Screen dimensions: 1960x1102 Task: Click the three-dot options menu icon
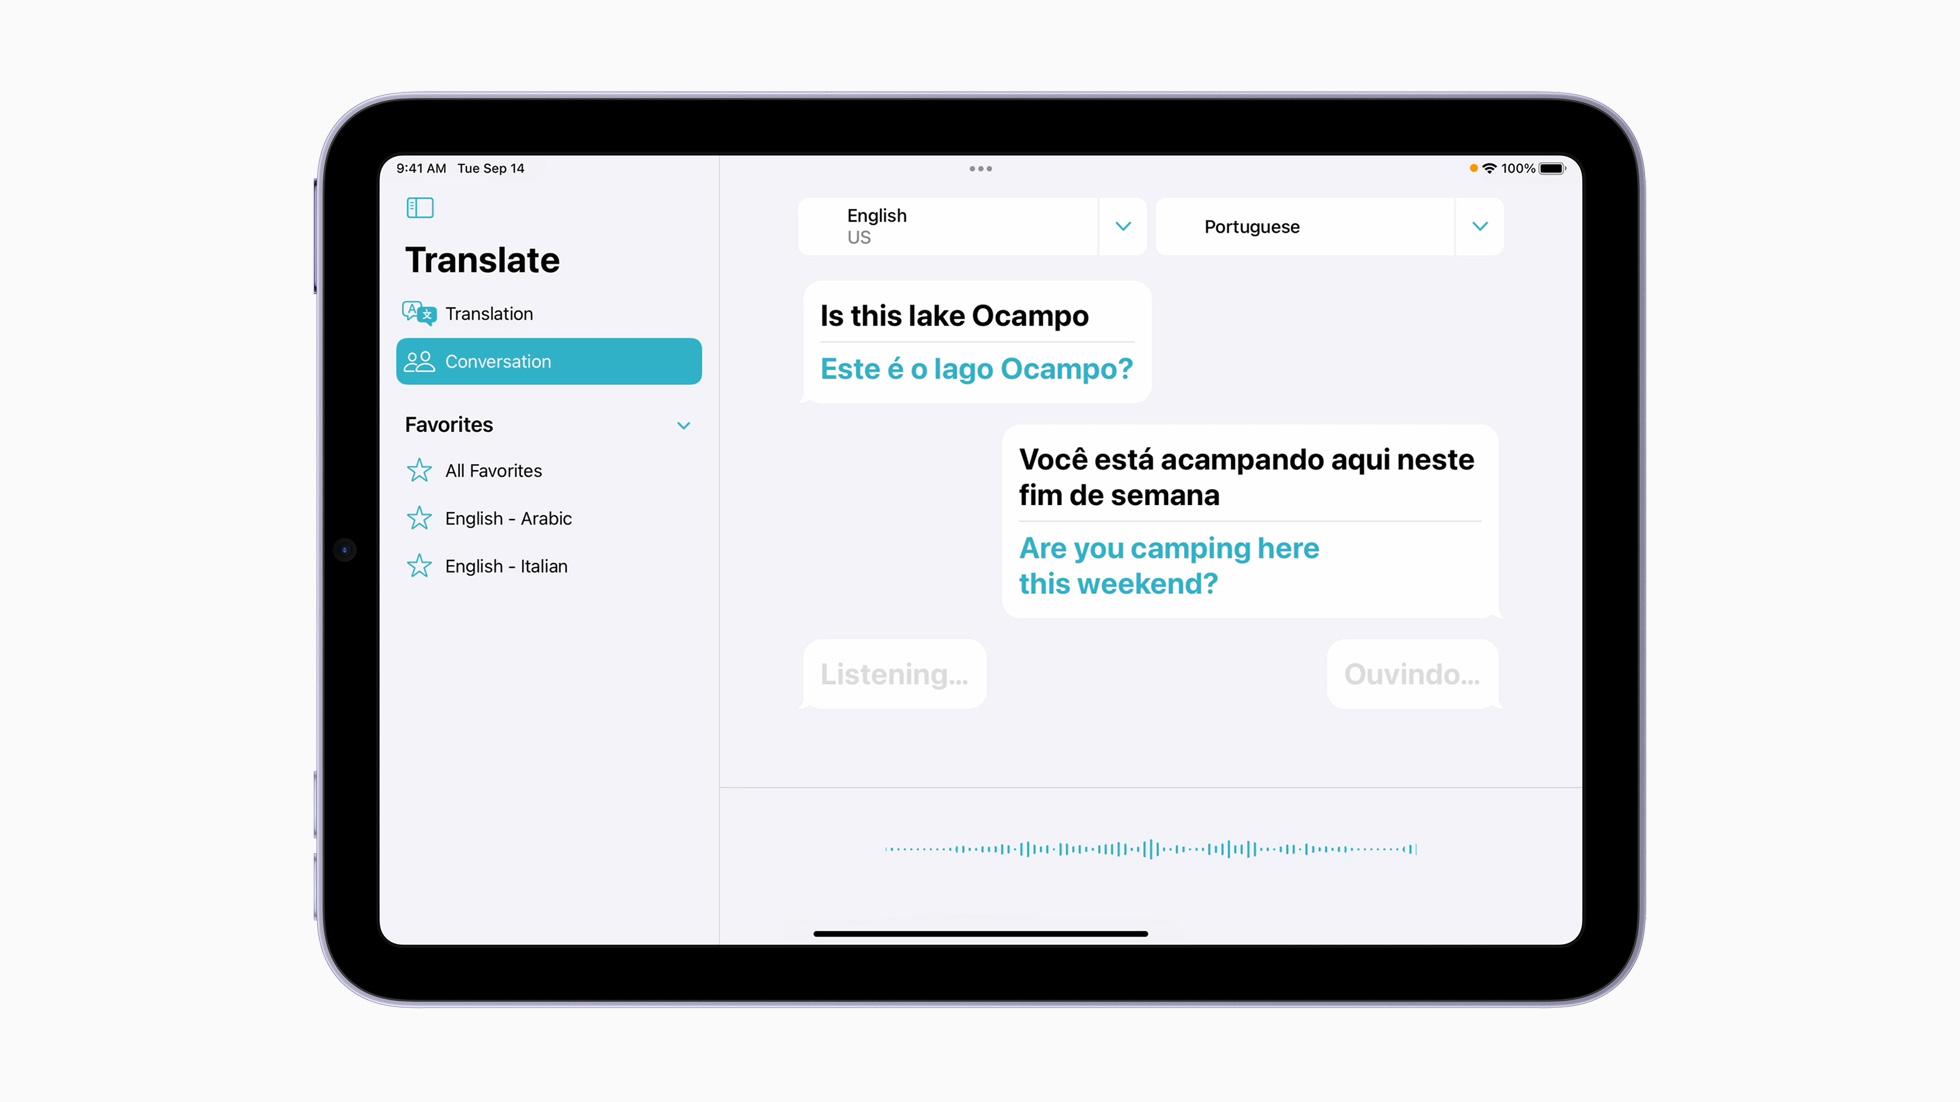[x=980, y=168]
